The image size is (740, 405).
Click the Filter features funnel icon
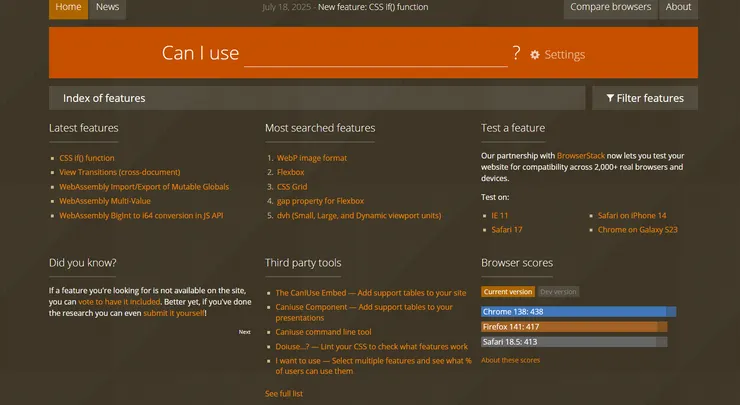coord(610,98)
